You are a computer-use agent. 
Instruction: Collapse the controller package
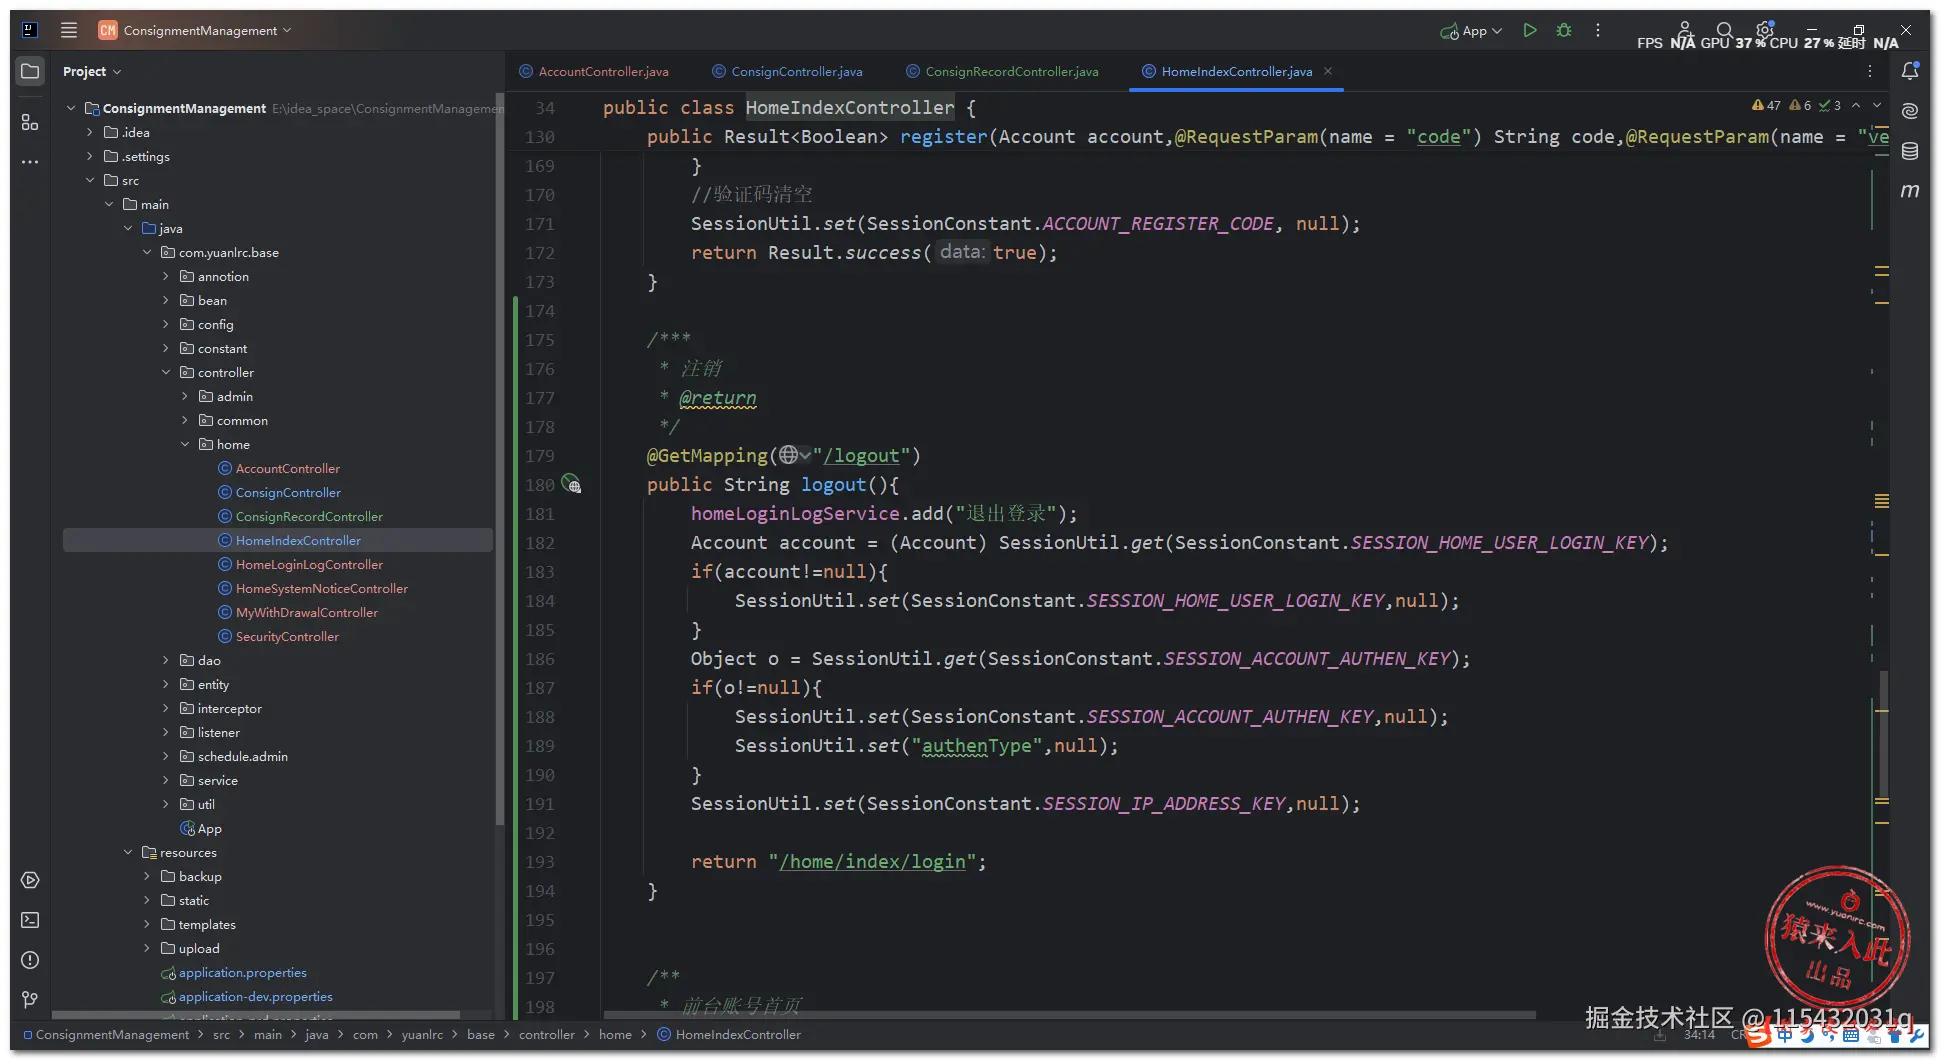pyautogui.click(x=166, y=372)
